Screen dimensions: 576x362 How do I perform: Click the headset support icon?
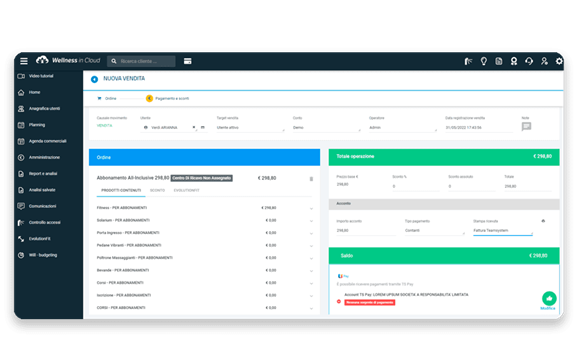pos(529,61)
